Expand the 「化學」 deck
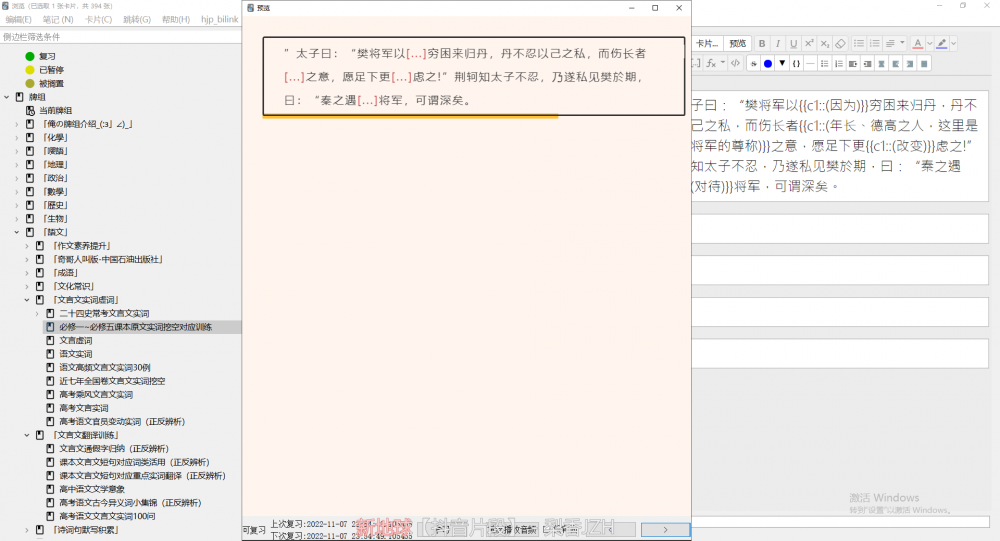The height and width of the screenshot is (541, 1000). [17, 137]
